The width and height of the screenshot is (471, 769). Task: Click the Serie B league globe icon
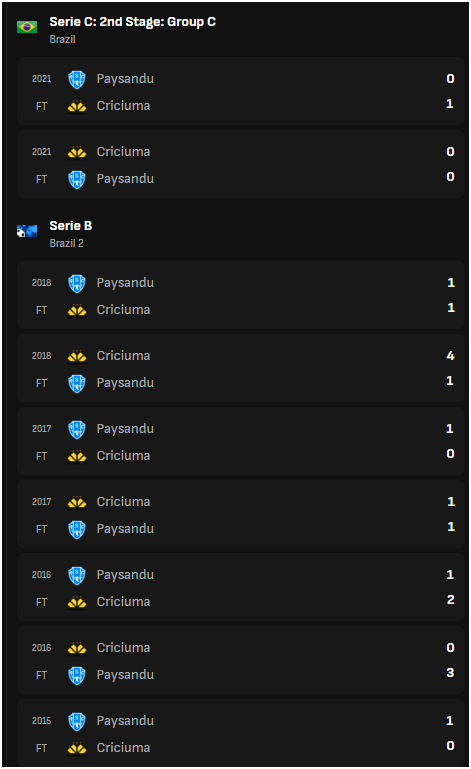coord(27,231)
